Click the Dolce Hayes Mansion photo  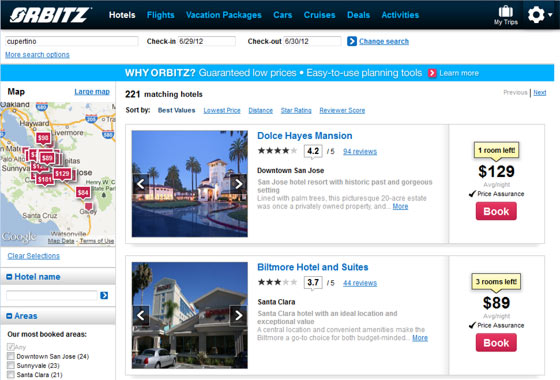click(x=190, y=184)
